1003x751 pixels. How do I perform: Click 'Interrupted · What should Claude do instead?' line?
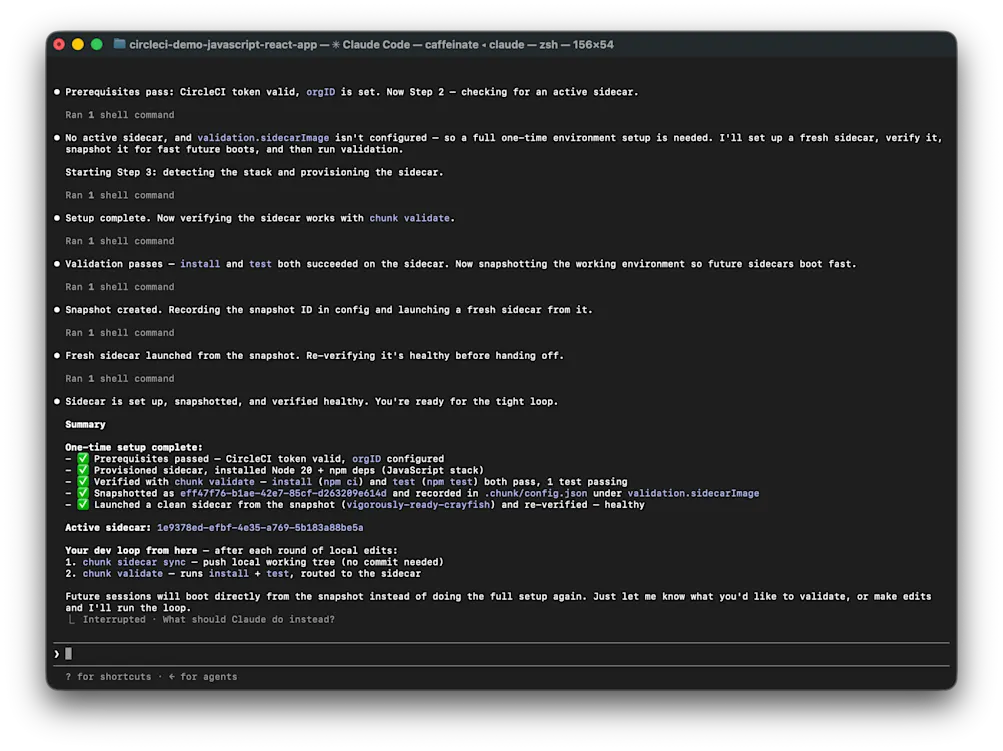click(x=208, y=619)
